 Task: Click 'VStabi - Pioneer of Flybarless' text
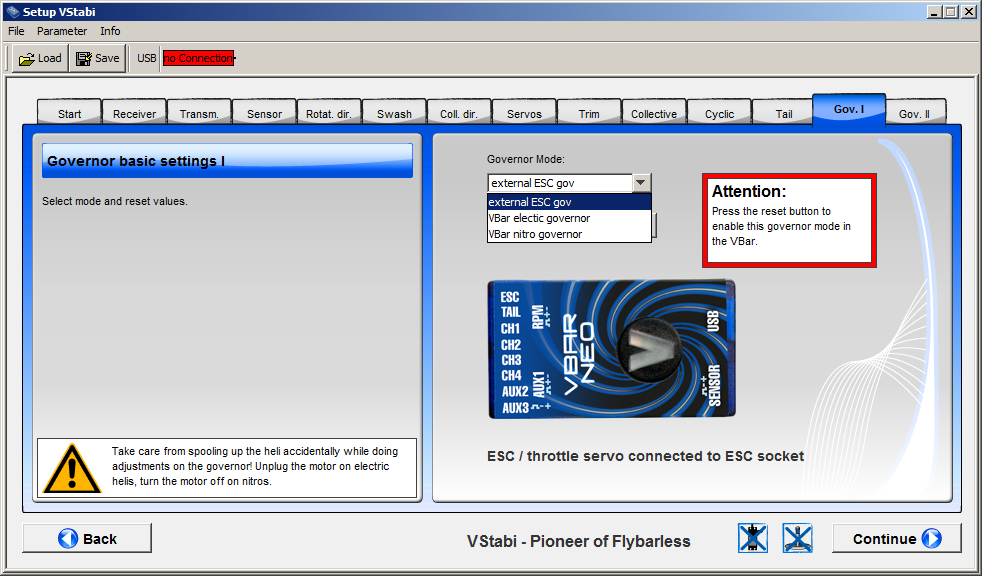pos(579,541)
